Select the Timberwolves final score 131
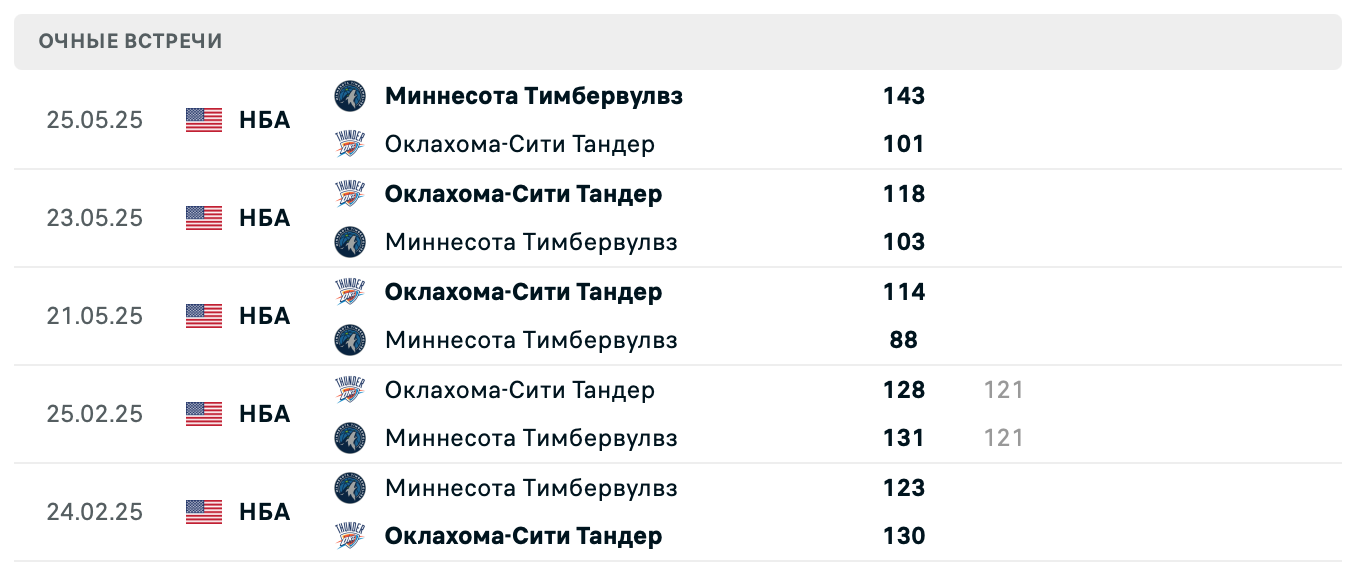The image size is (1356, 578). (904, 438)
